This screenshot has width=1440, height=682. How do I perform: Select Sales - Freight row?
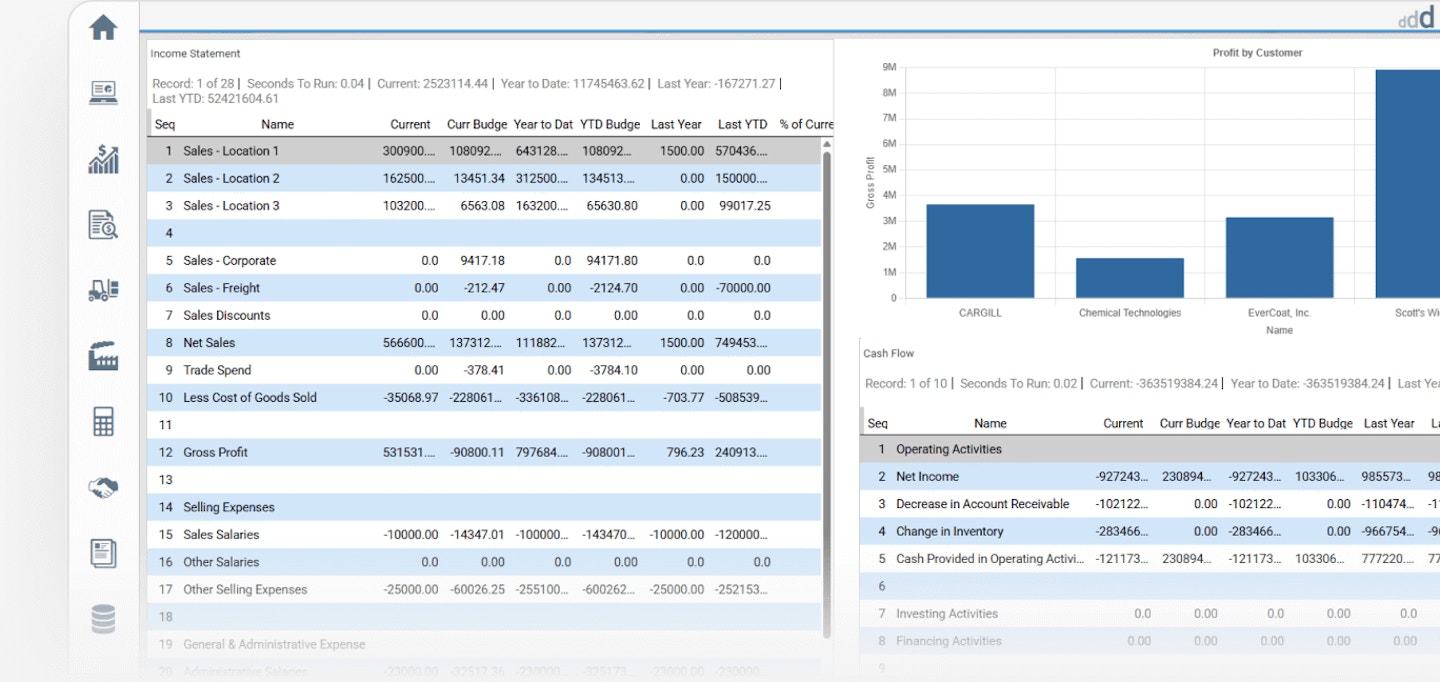[x=484, y=288]
